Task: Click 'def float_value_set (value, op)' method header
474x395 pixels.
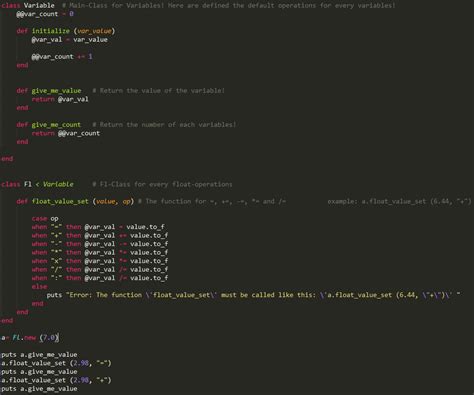Action: (75, 201)
